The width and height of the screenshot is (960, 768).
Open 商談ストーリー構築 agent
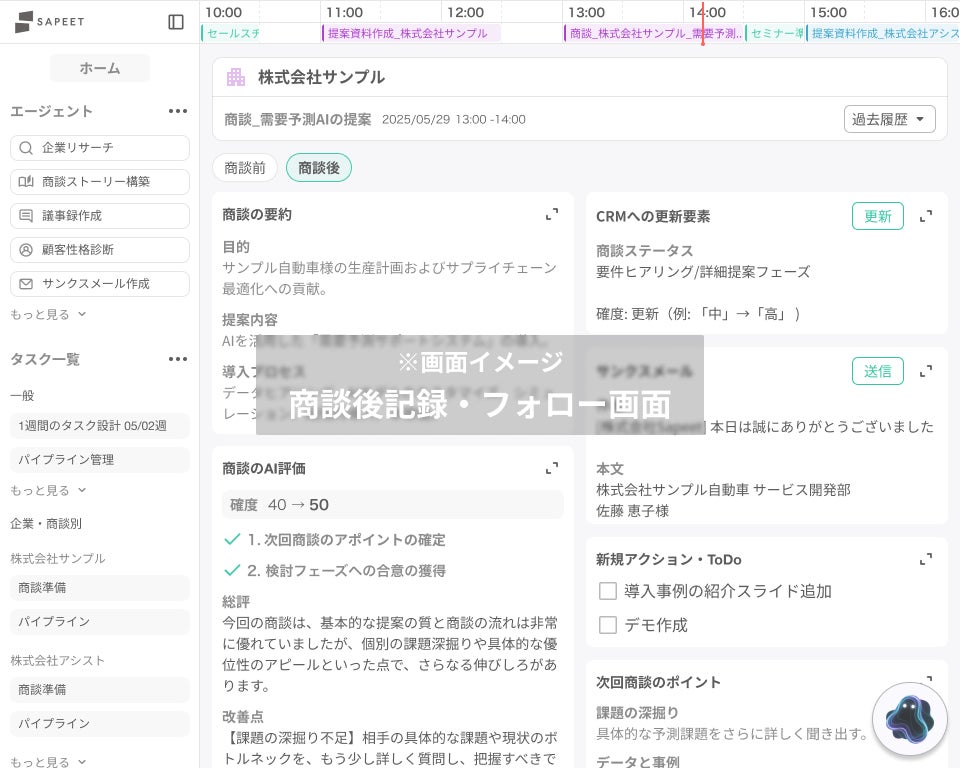100,181
